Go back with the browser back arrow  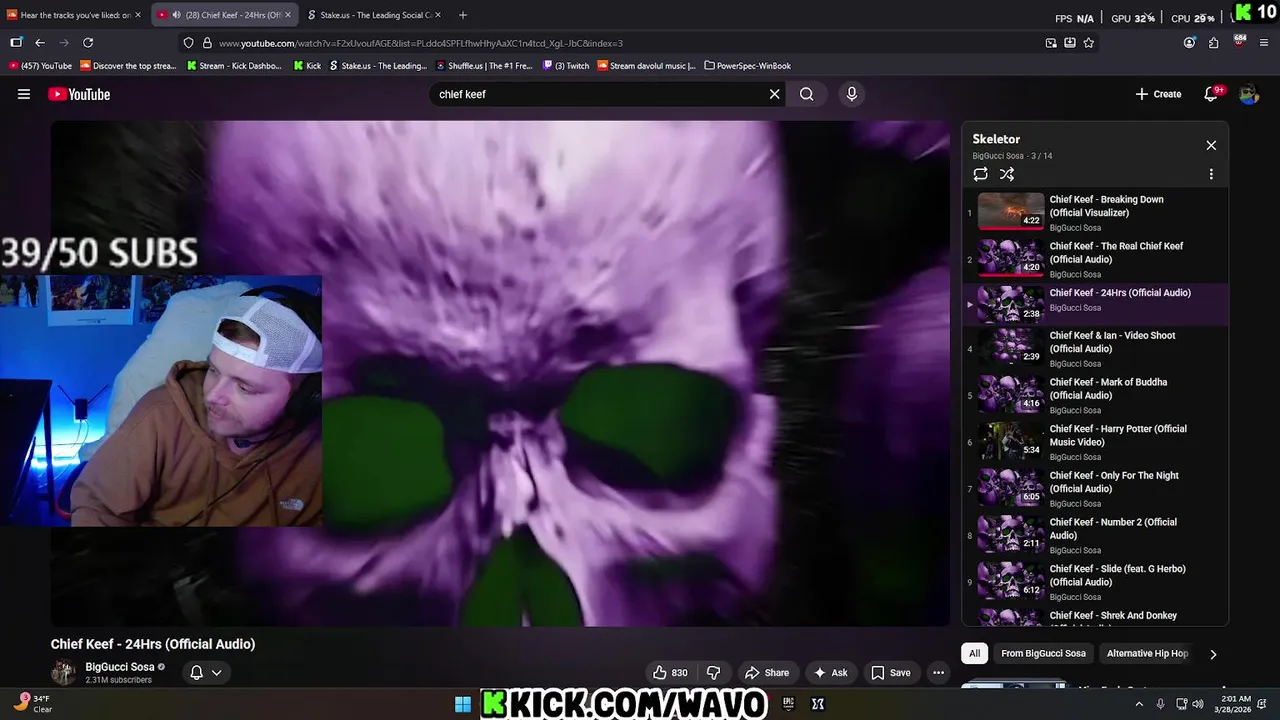40,43
